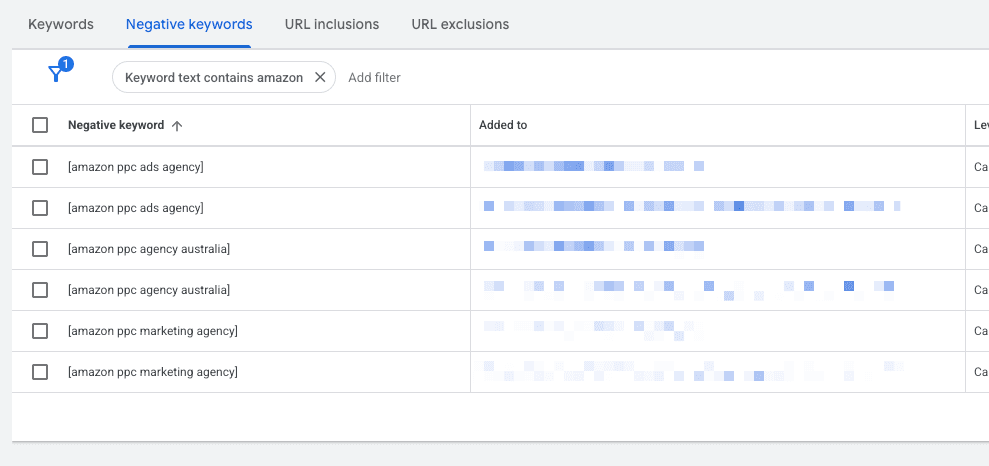
Task: Check the second 'amazon ppc marketing agency' row
Action: [40, 372]
